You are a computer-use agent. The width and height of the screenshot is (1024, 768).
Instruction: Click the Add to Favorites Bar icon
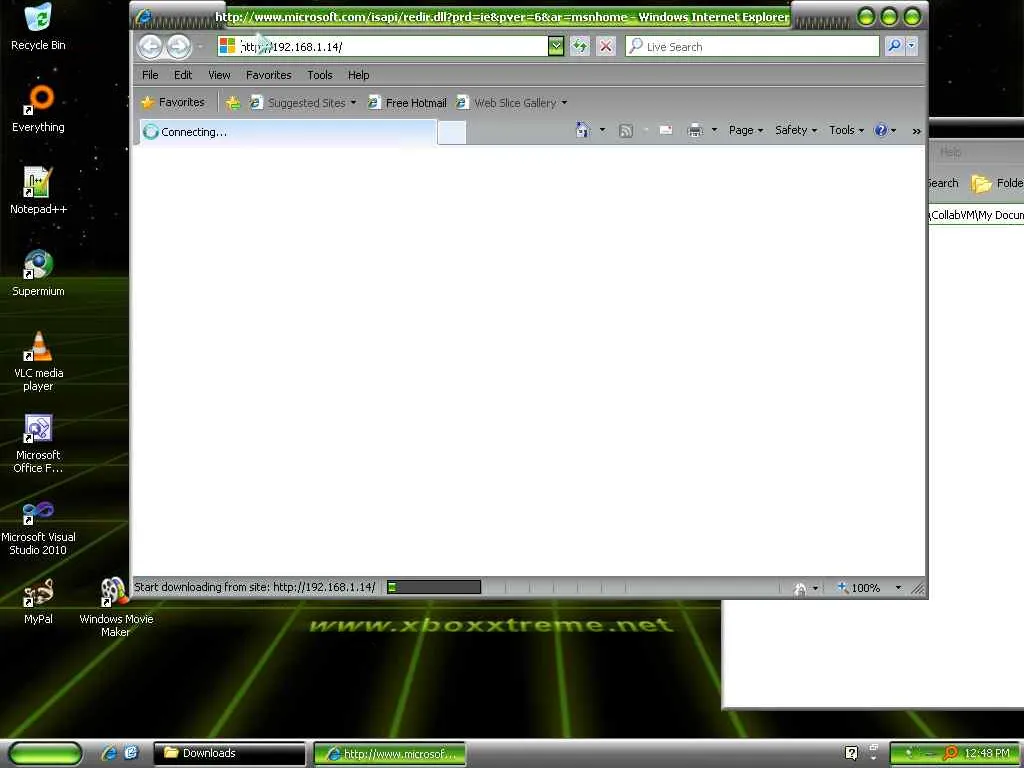[233, 103]
